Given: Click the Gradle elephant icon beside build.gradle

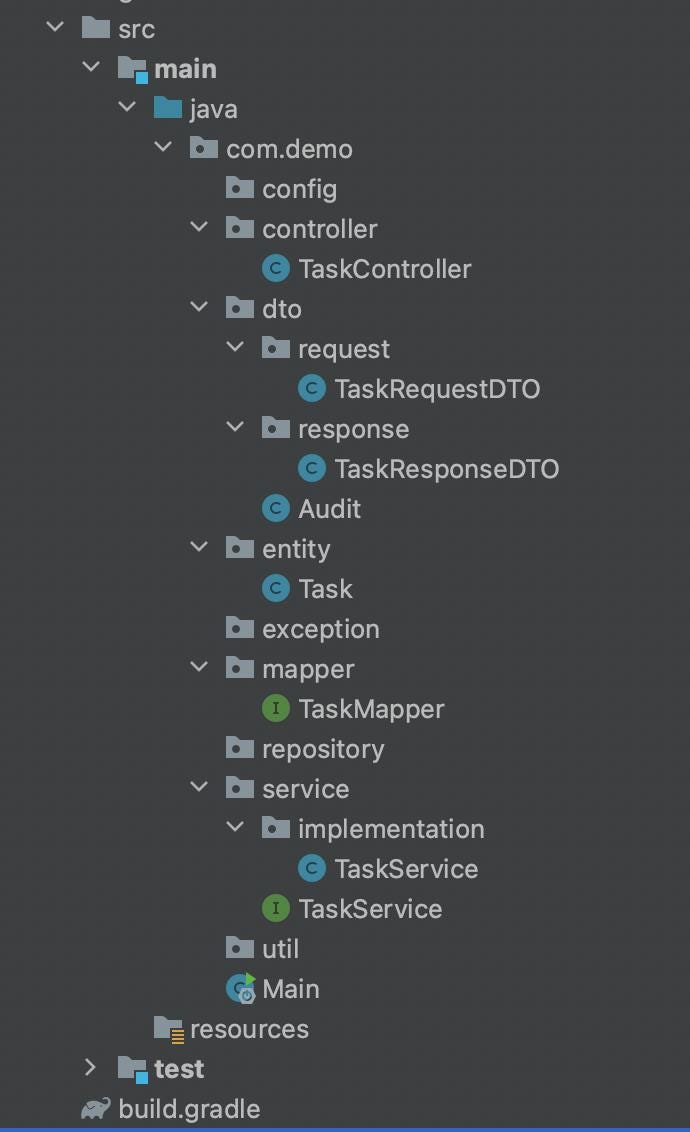Looking at the screenshot, I should tap(94, 1108).
